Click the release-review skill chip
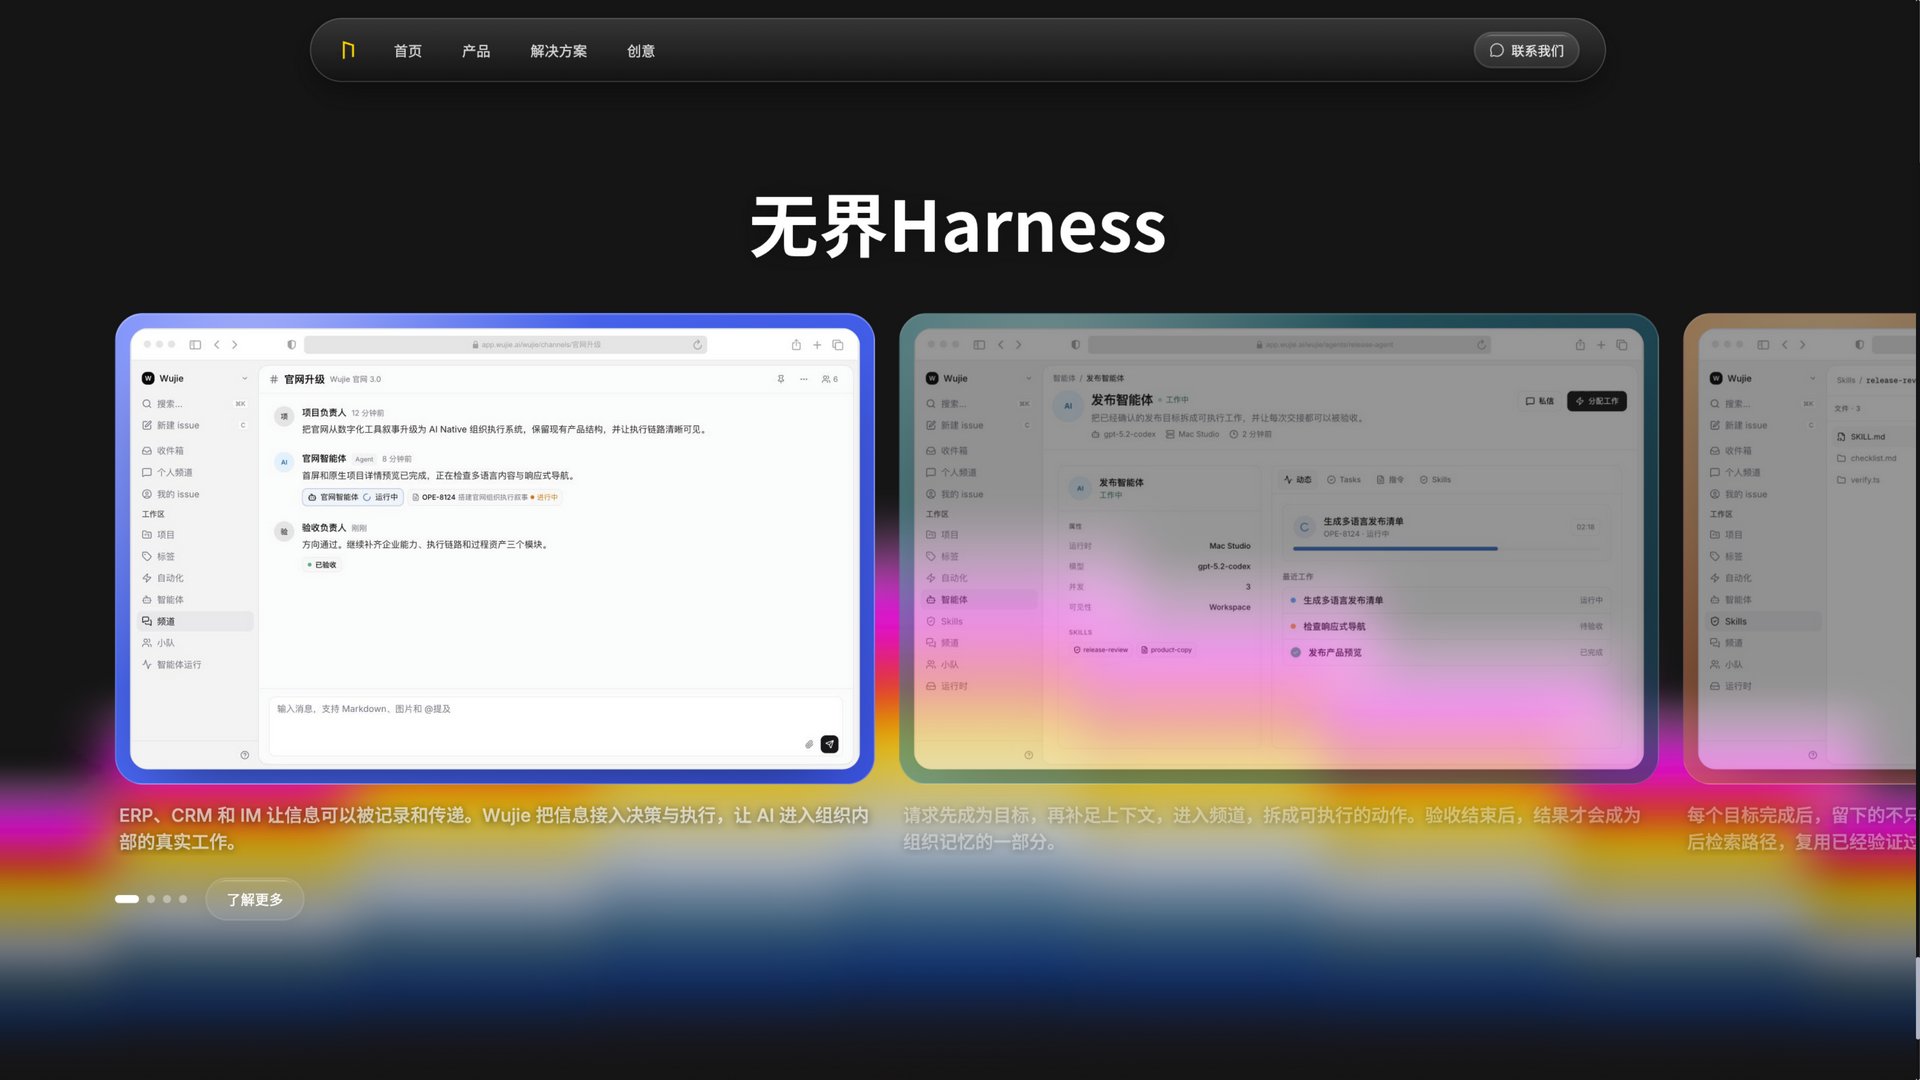 coord(1101,650)
